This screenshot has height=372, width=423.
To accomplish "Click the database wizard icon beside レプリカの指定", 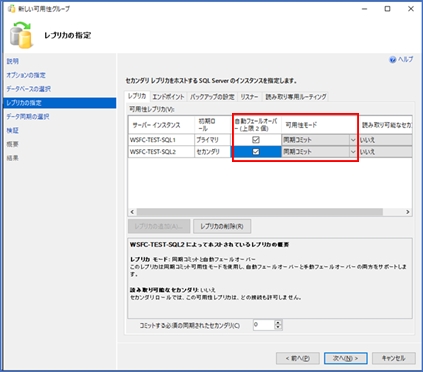I will [21, 35].
